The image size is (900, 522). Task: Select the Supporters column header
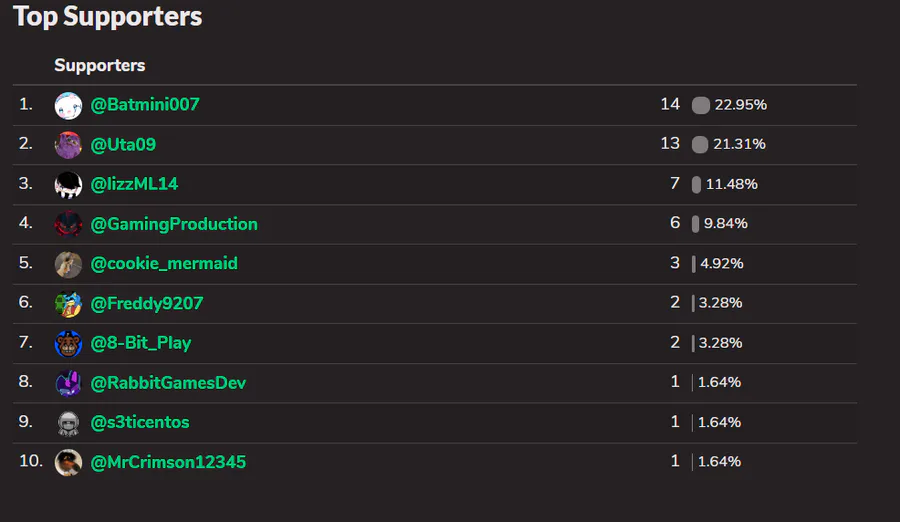100,65
